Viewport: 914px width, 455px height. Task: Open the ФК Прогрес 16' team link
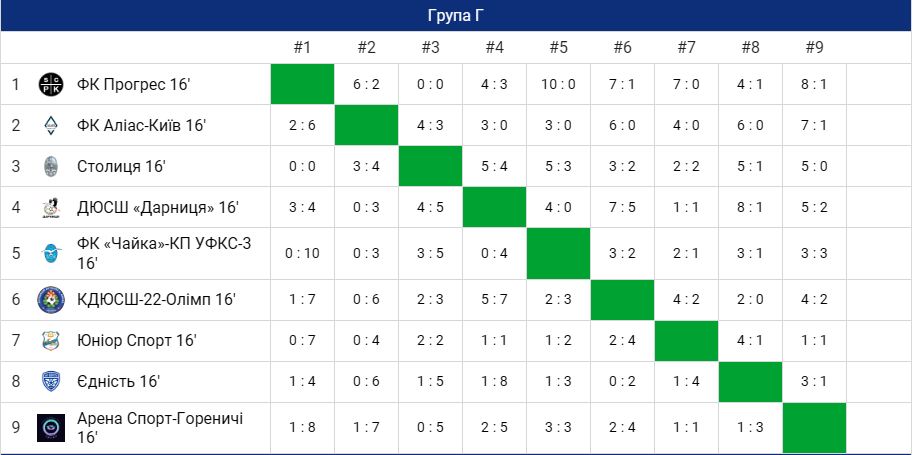pos(133,84)
